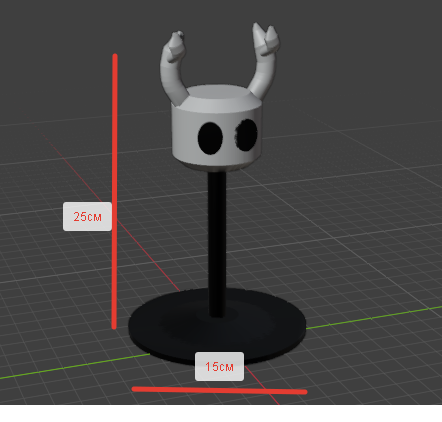Select the right black eye on head

pyautogui.click(x=247, y=135)
